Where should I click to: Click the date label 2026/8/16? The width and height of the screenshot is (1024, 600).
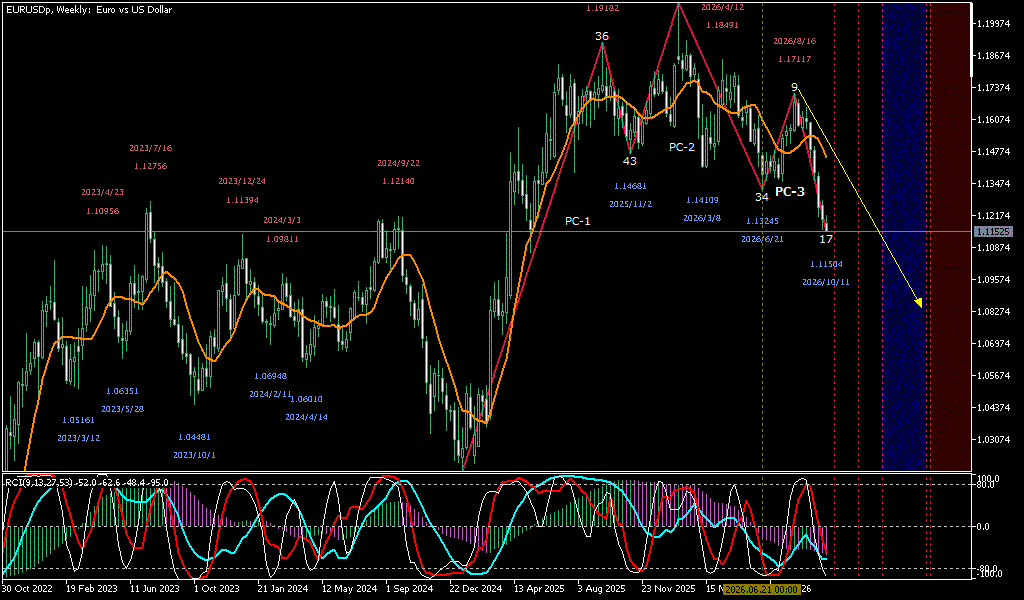coord(795,40)
